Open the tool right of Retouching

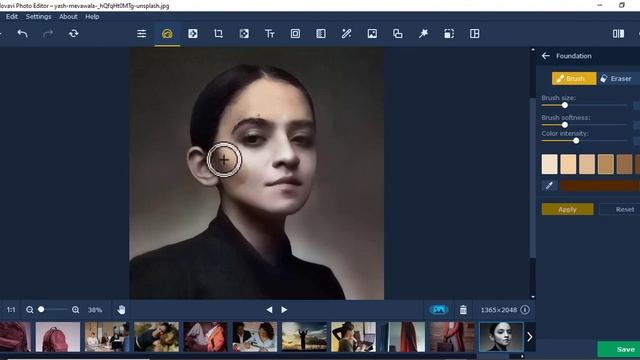click(x=193, y=33)
